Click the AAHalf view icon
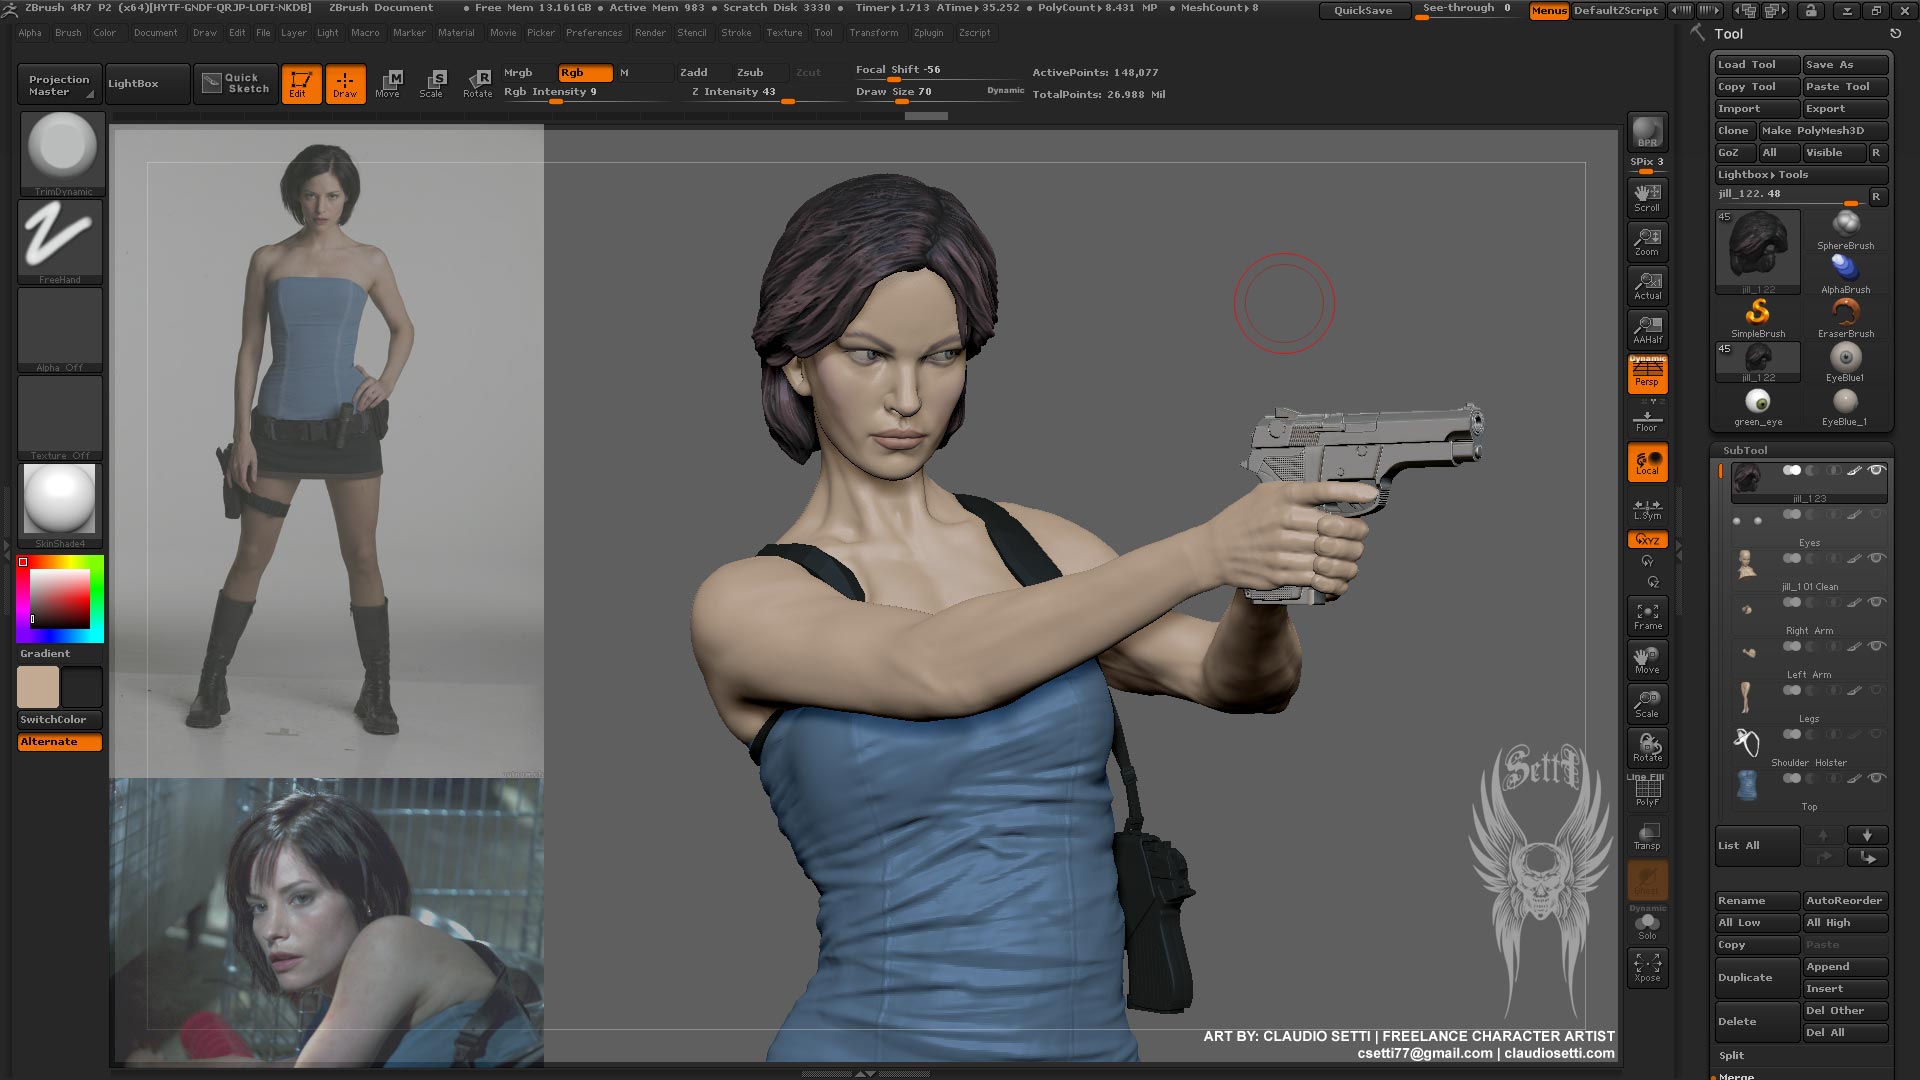Image resolution: width=1920 pixels, height=1080 pixels. 1647,330
